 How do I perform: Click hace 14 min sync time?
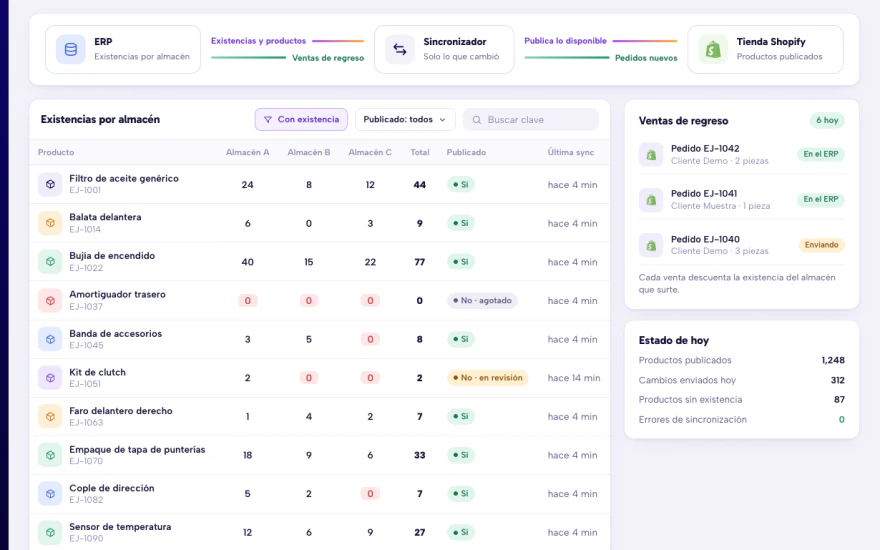click(x=574, y=378)
